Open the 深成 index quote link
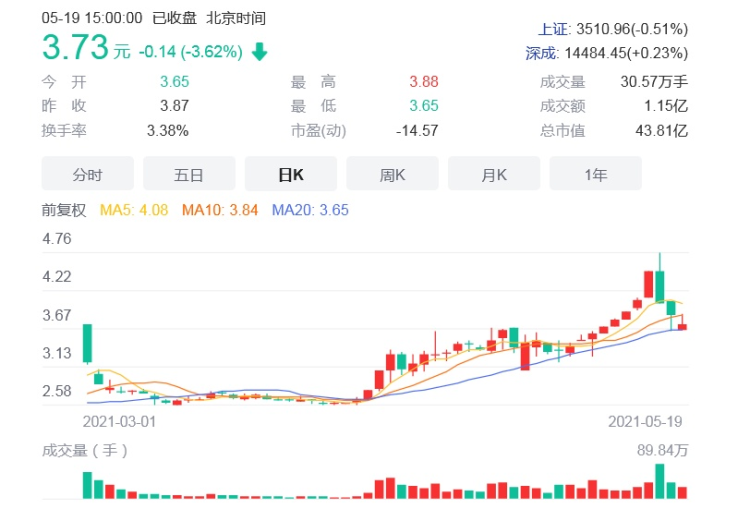 coord(541,53)
